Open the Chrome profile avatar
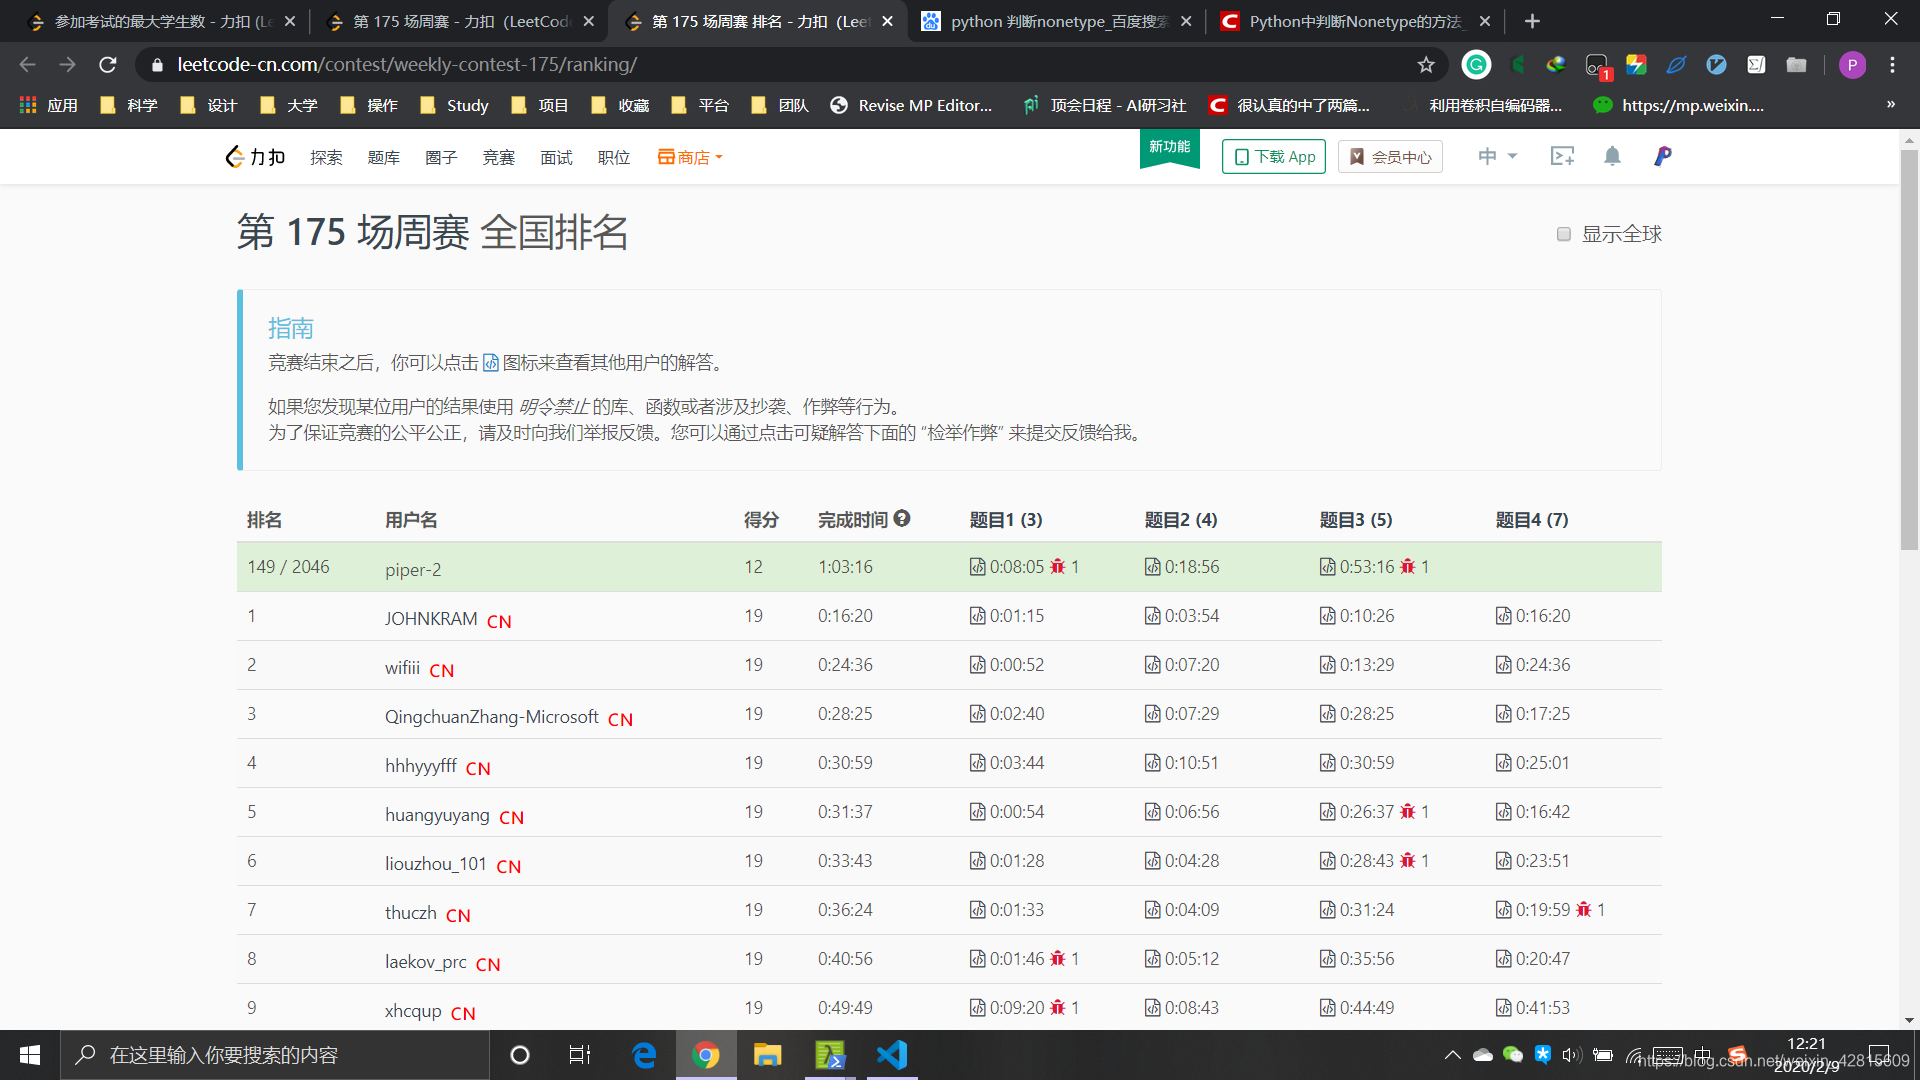1920x1080 pixels. coord(1852,65)
